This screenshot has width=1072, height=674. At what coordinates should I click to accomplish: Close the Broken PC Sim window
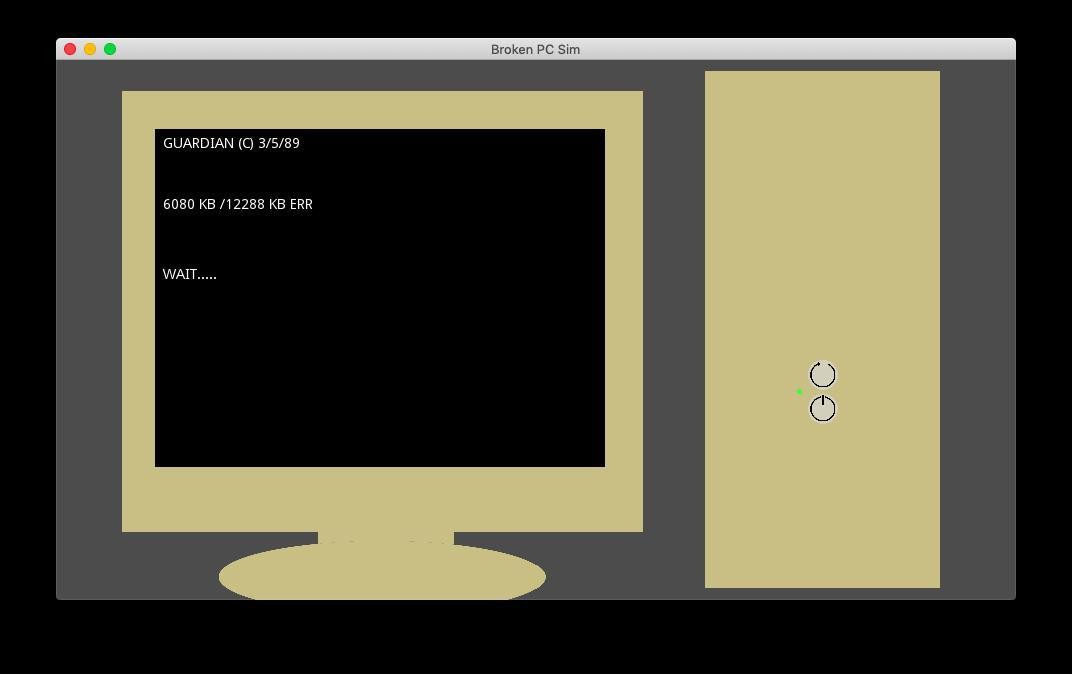click(70, 49)
